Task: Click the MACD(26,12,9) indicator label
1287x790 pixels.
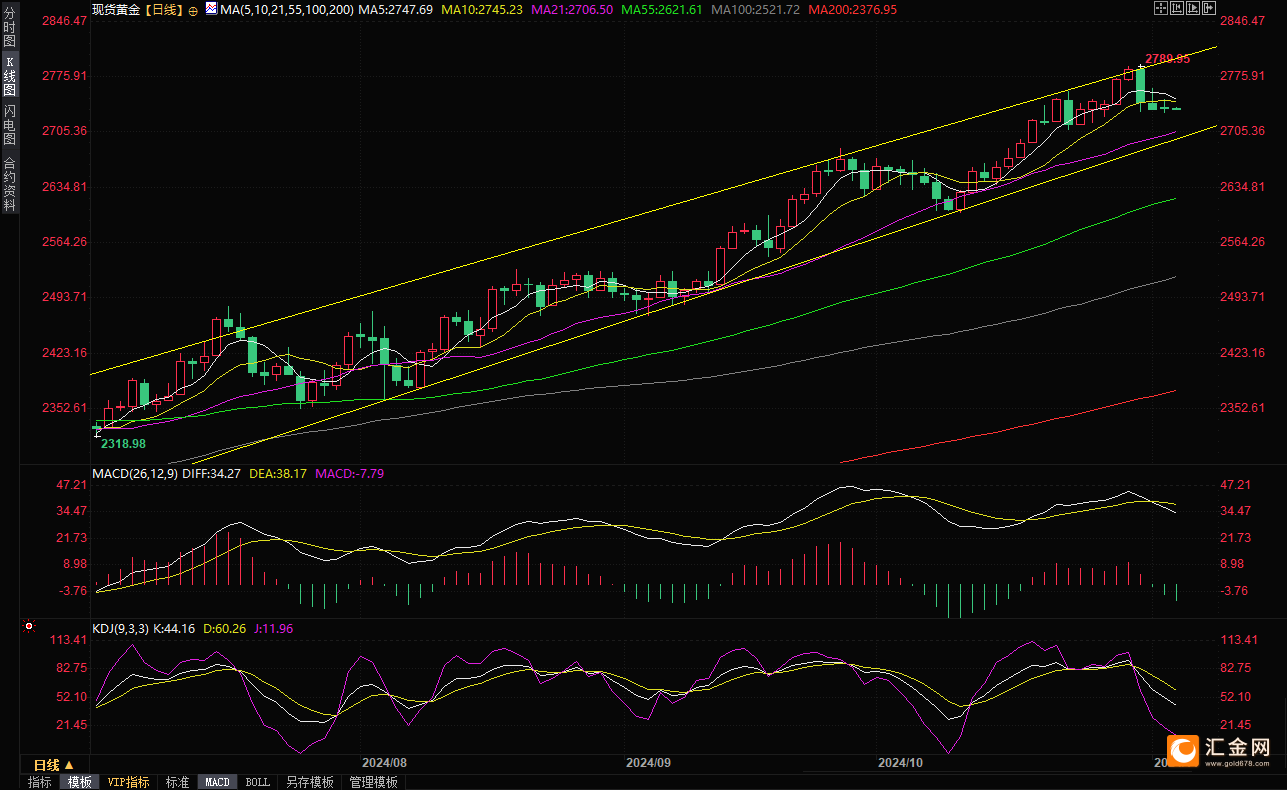Action: click(x=135, y=473)
